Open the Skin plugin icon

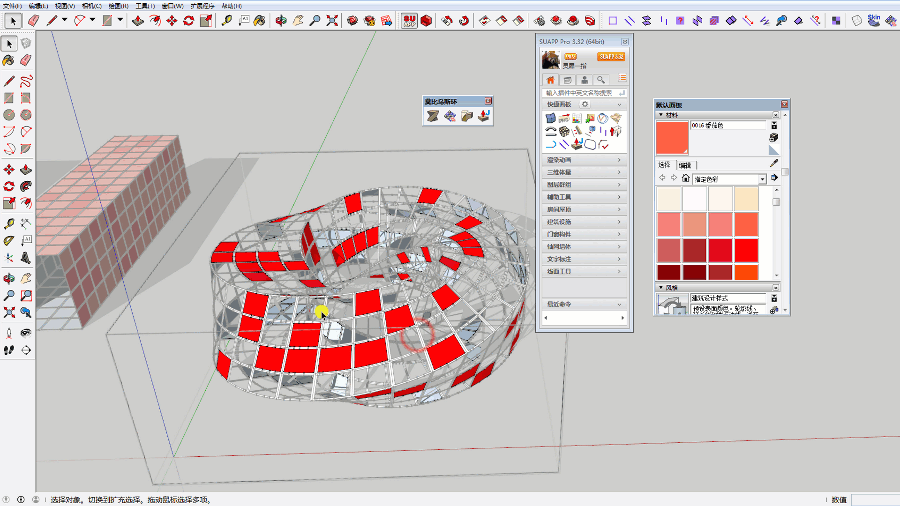(873, 19)
